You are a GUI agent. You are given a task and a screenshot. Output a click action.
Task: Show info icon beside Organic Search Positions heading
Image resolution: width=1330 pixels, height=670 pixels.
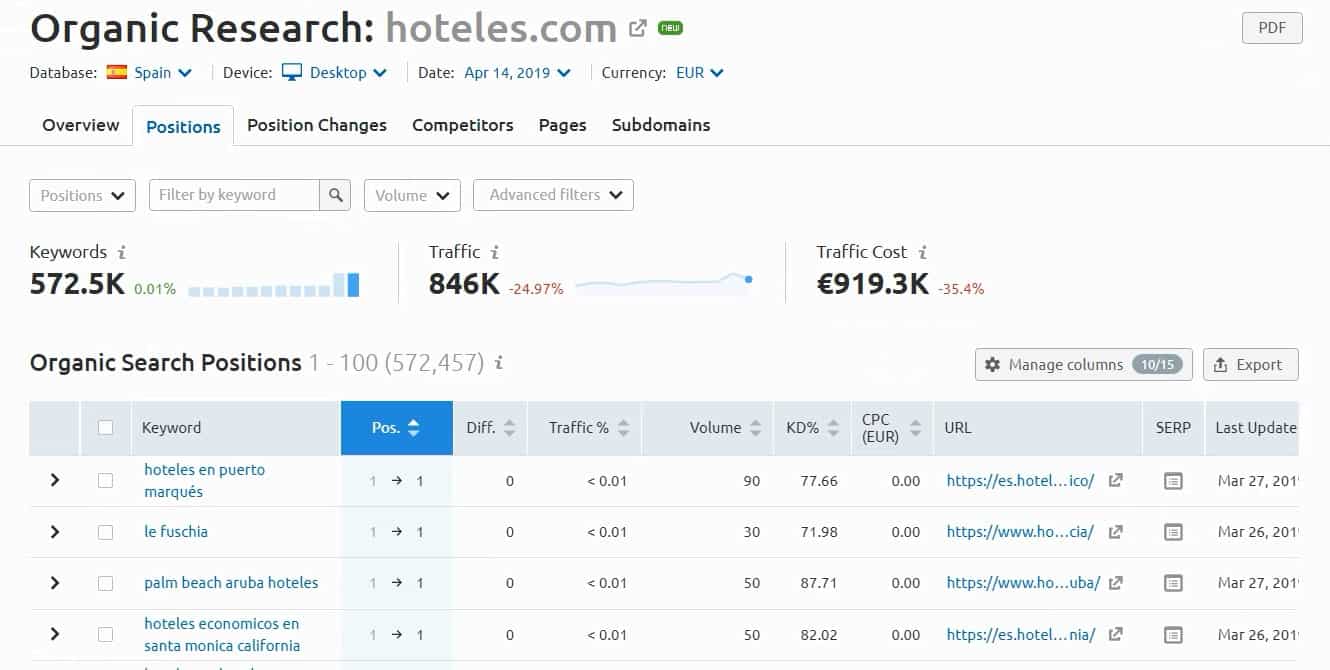tap(499, 363)
